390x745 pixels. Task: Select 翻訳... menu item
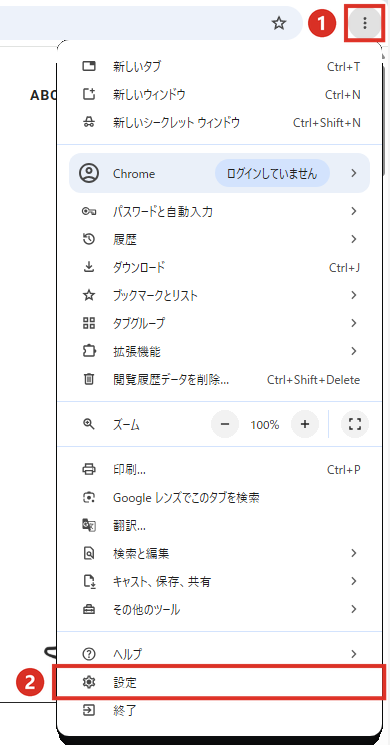(x=219, y=525)
